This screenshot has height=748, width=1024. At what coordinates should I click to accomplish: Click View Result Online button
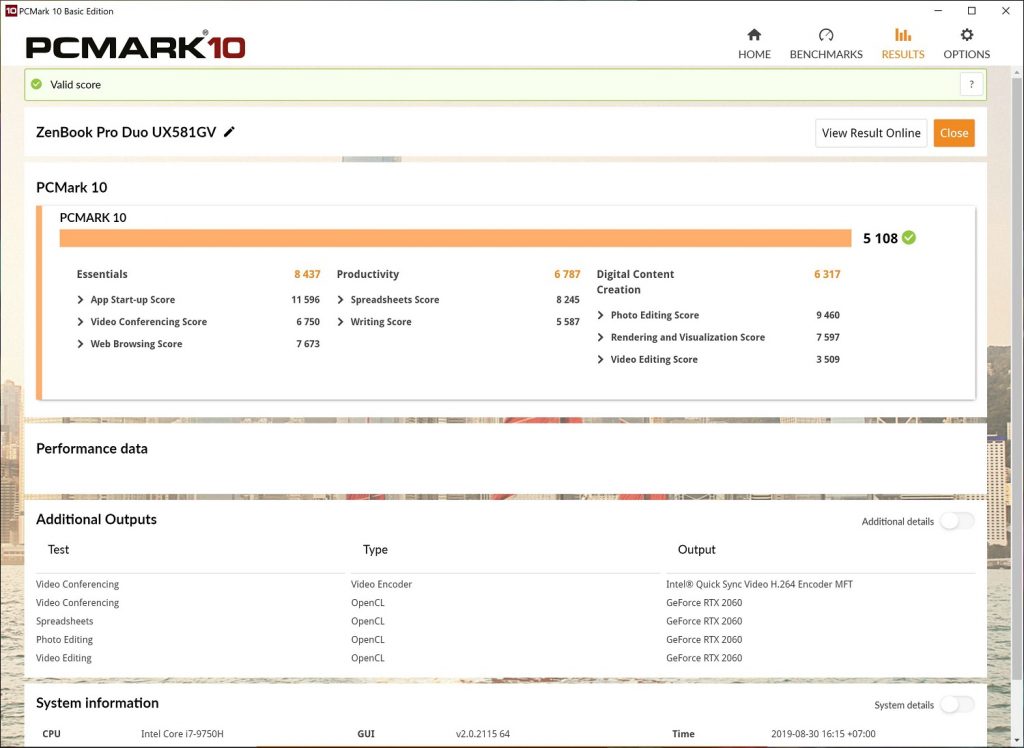click(871, 133)
